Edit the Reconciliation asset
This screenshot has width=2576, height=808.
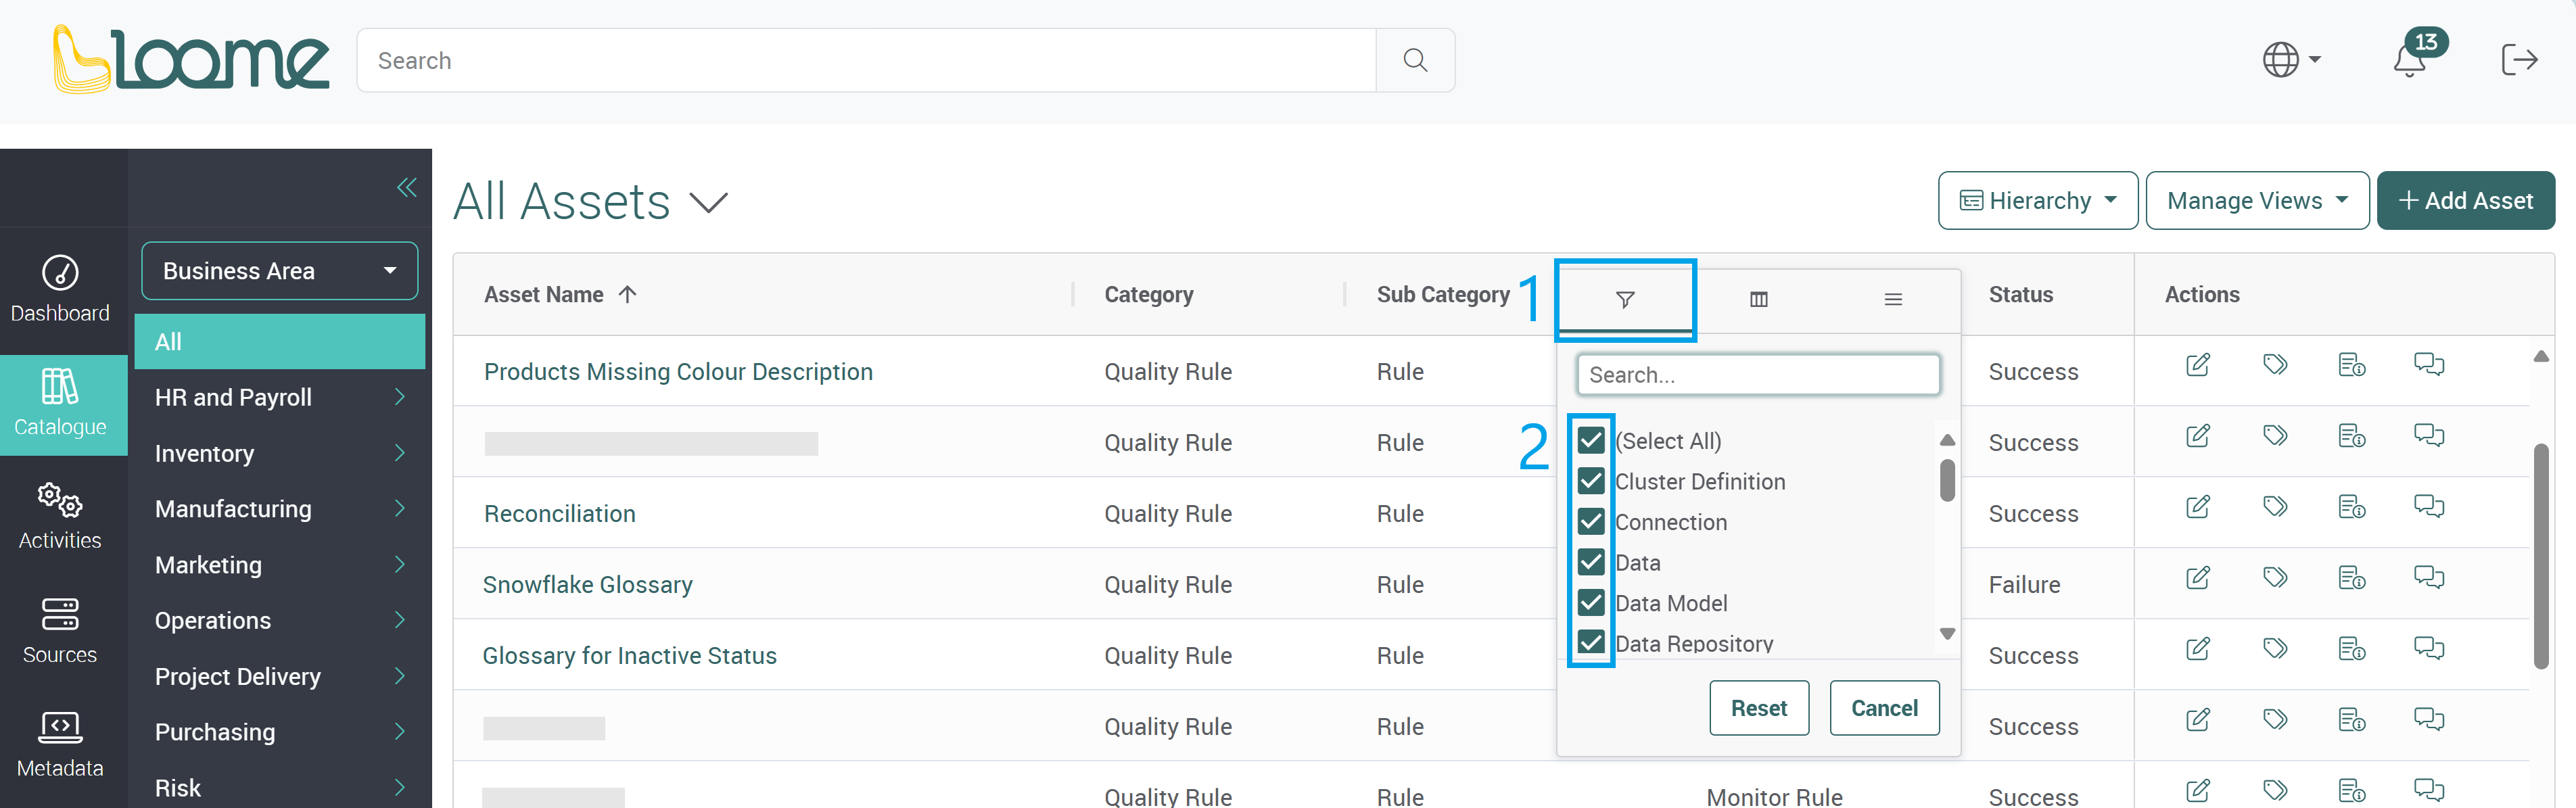pos(2197,507)
